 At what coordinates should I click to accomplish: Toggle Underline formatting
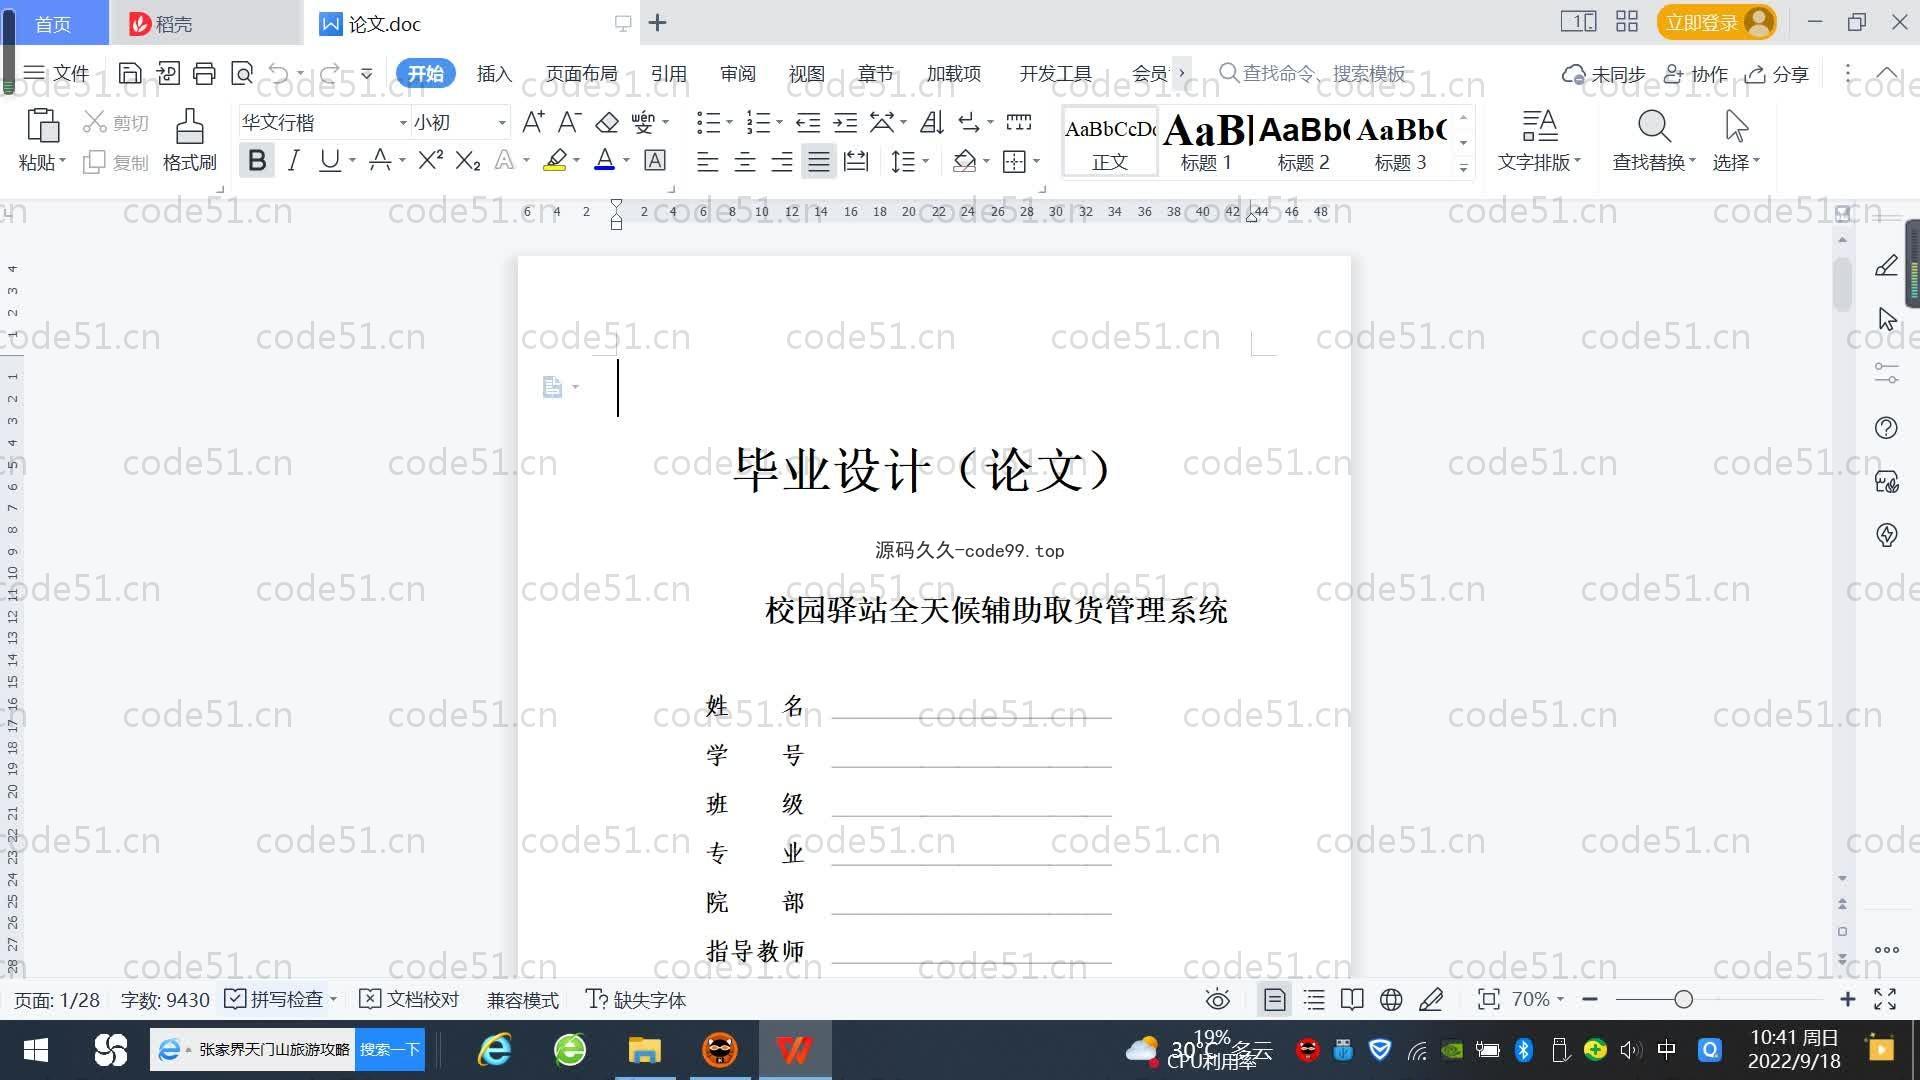329,160
